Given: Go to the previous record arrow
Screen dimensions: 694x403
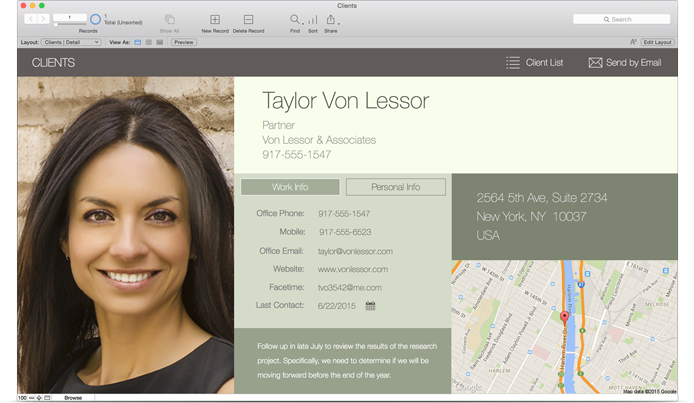Looking at the screenshot, I should (x=31, y=19).
